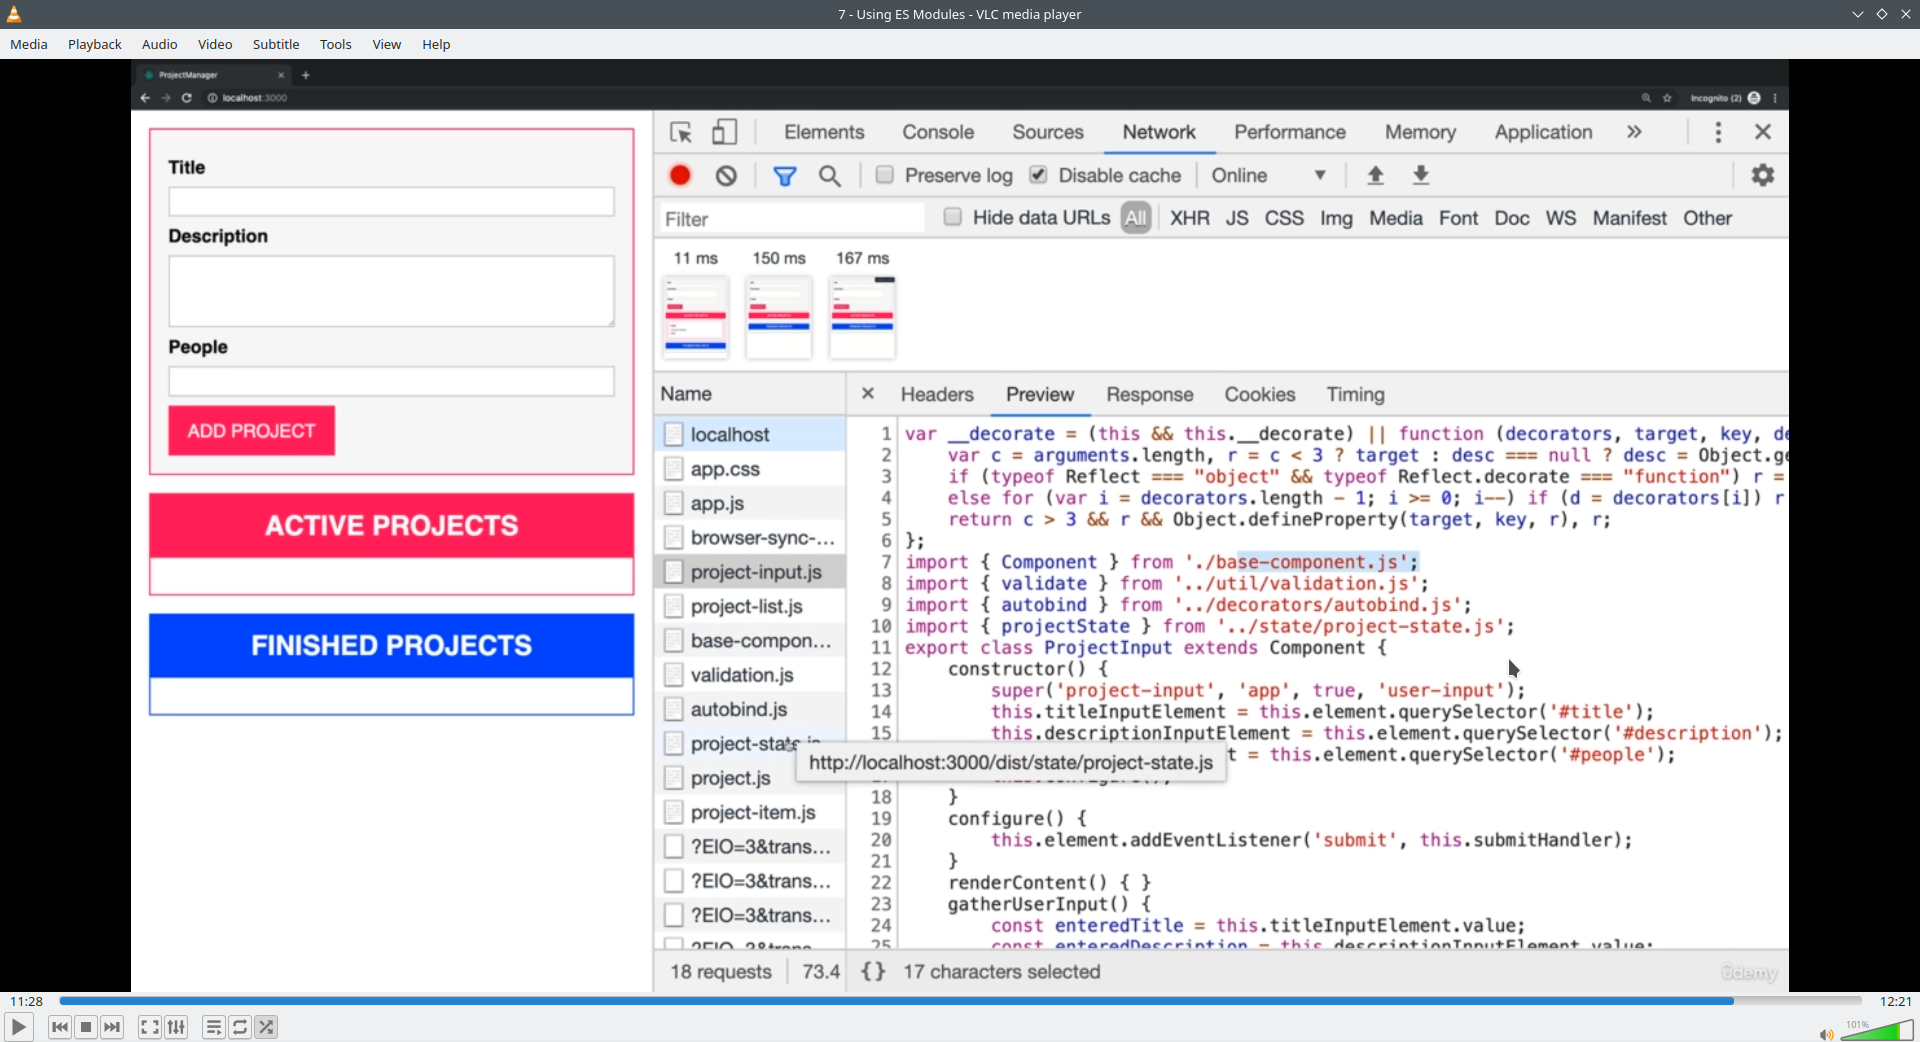1920x1042 pixels.
Task: Stop playback with the stop button
Action: tap(86, 1027)
